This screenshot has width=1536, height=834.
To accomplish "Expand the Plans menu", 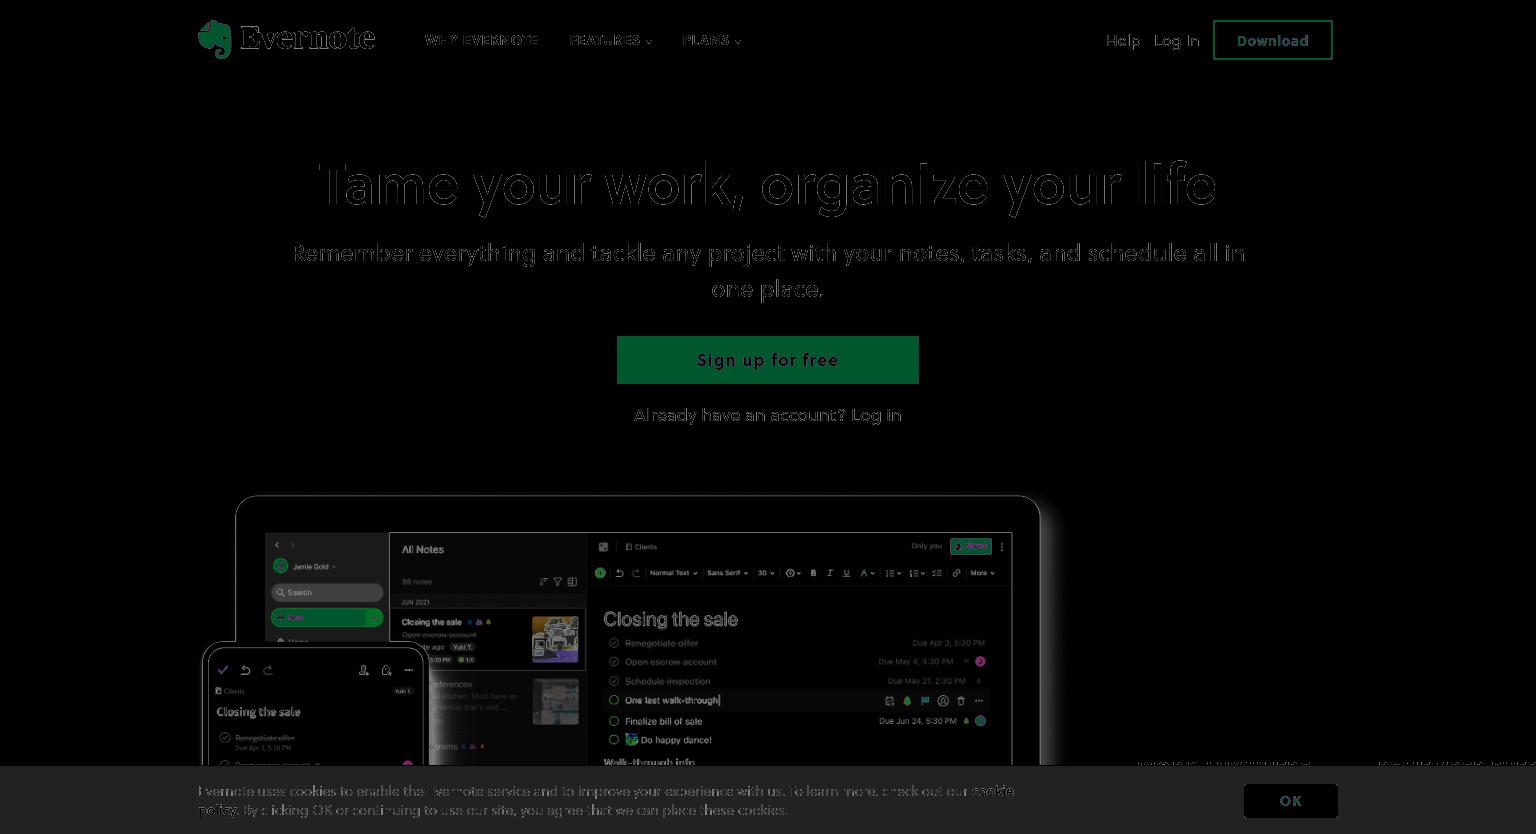I will [x=712, y=40].
